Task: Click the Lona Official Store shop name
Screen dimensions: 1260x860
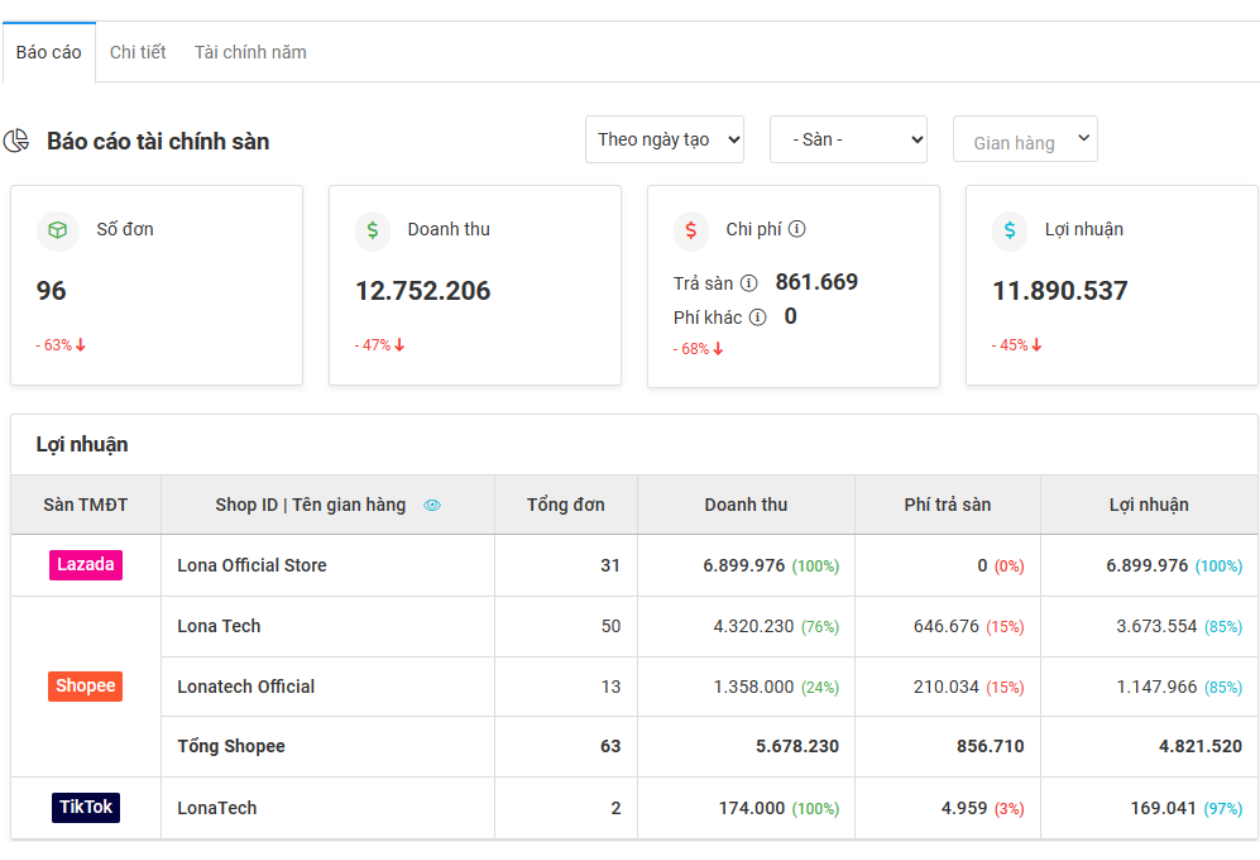Action: [x=252, y=565]
